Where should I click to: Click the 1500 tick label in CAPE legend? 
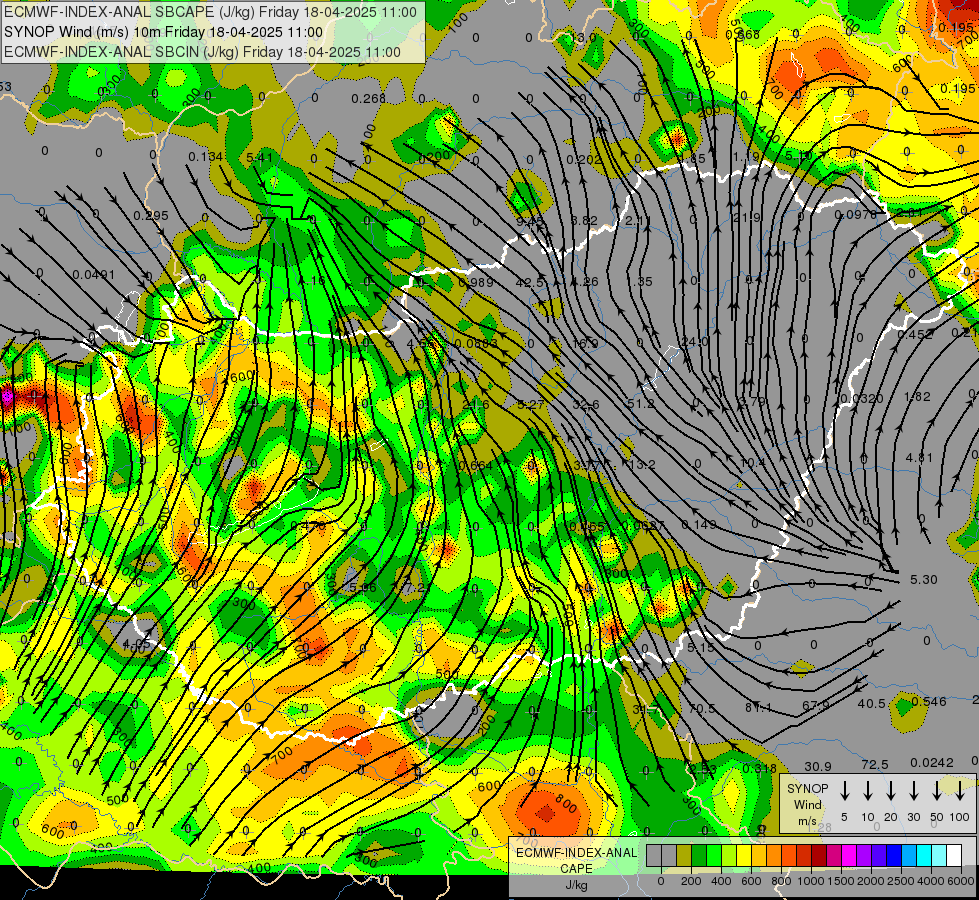tap(841, 881)
